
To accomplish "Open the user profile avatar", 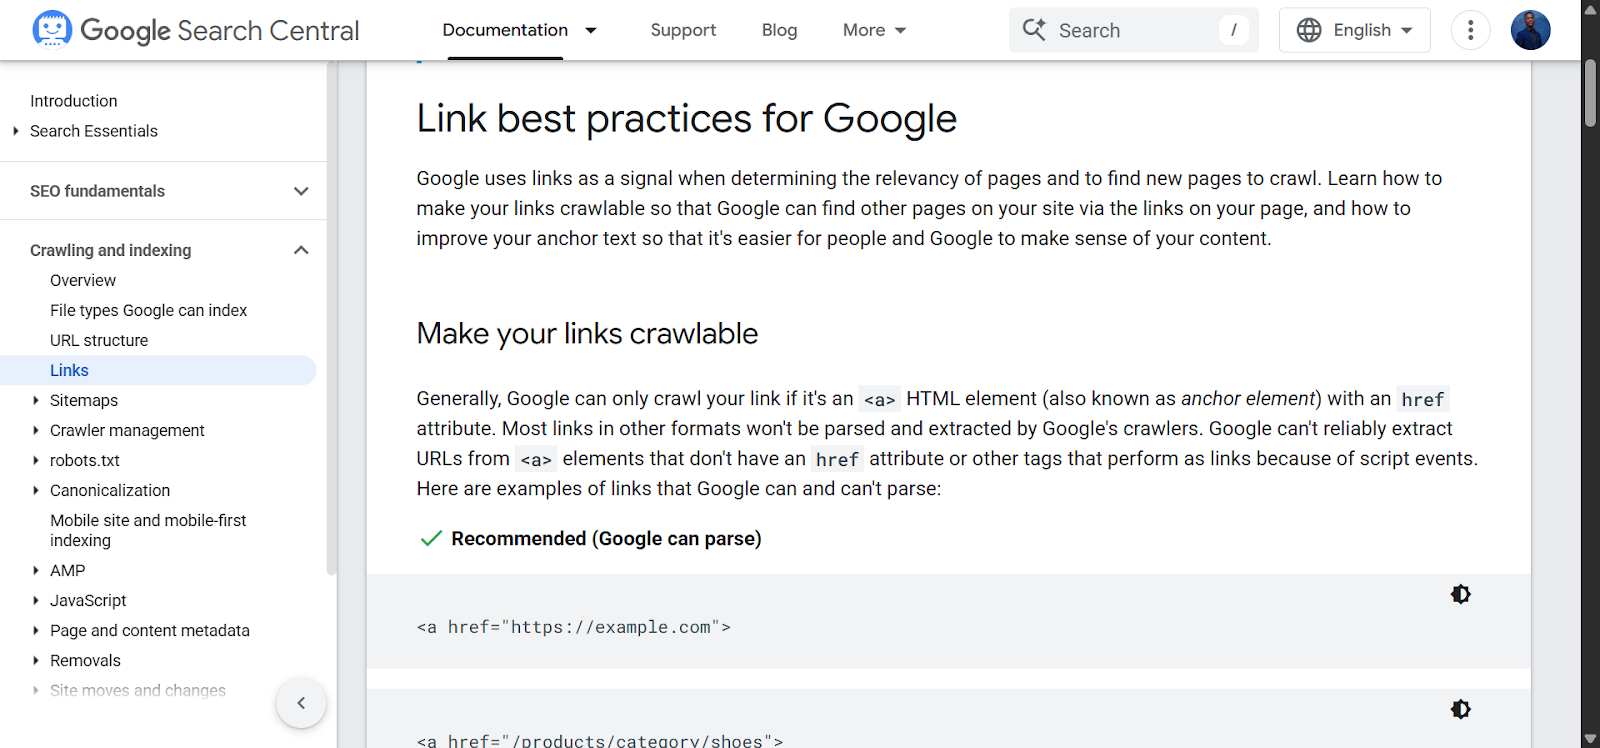I will (1530, 30).
